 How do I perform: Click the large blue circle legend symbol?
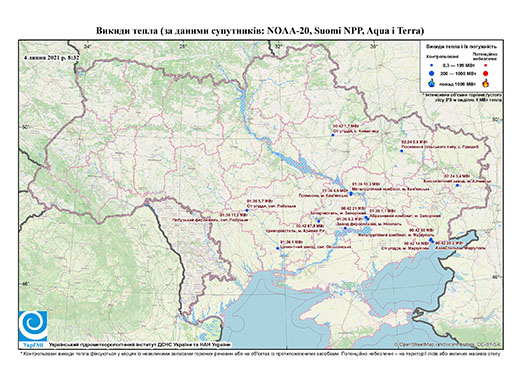pos(432,73)
